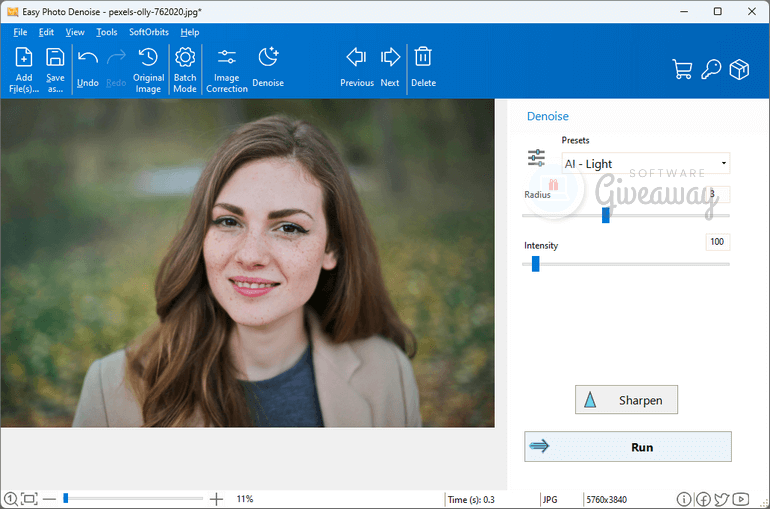The image size is (770, 509).
Task: Open the Tools menu
Action: pyautogui.click(x=107, y=32)
